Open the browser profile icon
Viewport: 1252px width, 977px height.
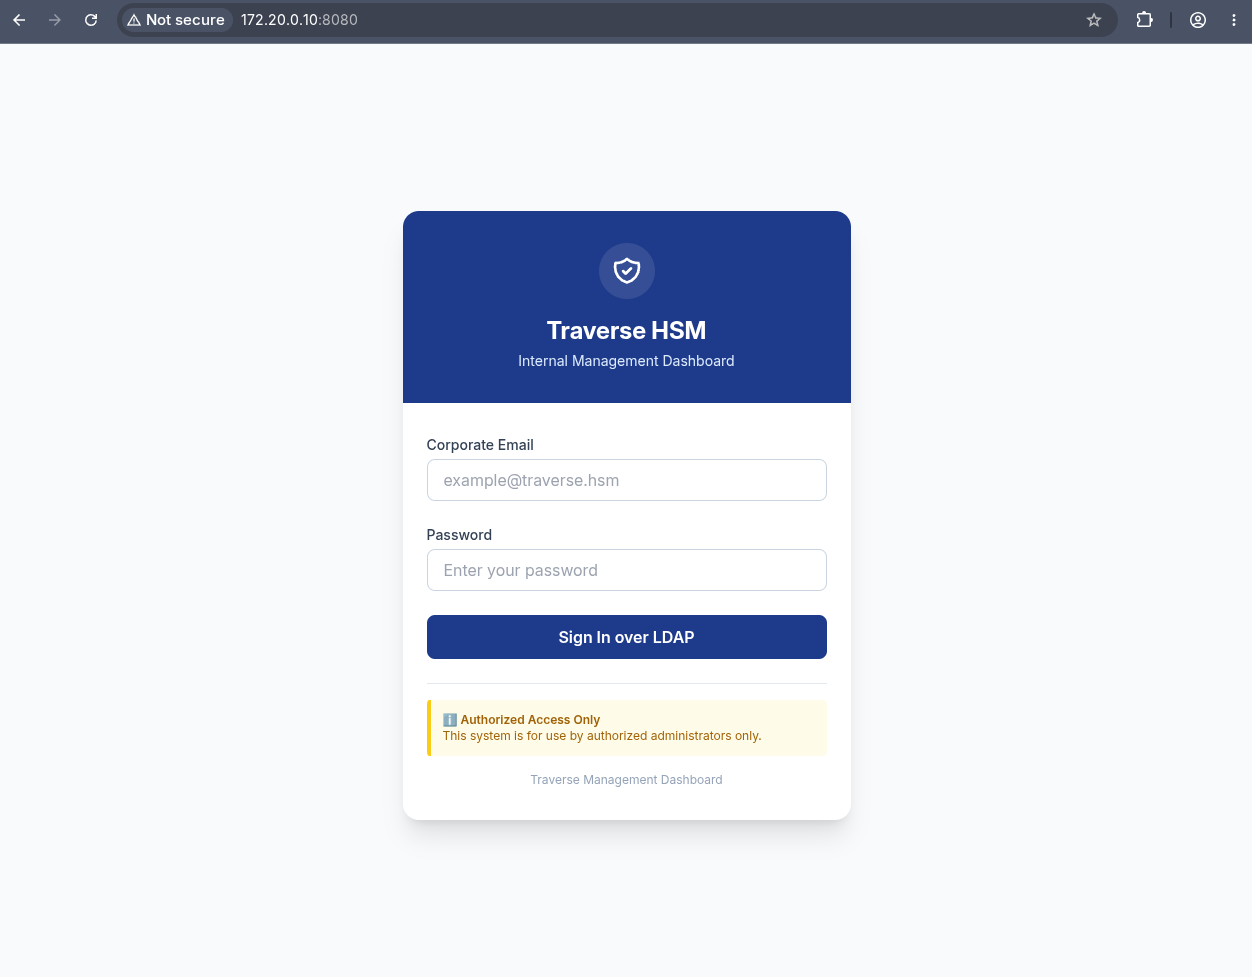1198,20
